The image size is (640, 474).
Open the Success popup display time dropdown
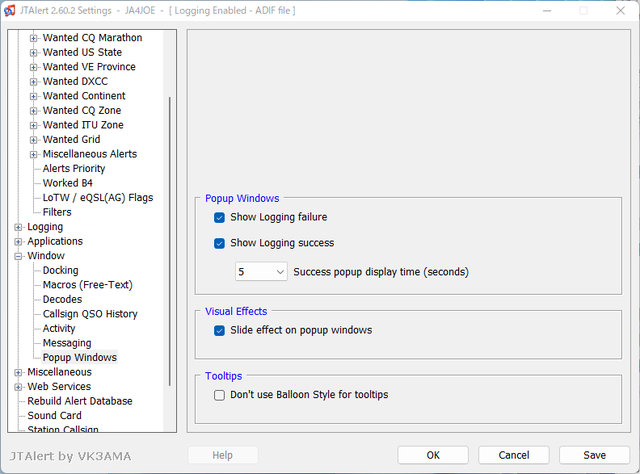[261, 272]
